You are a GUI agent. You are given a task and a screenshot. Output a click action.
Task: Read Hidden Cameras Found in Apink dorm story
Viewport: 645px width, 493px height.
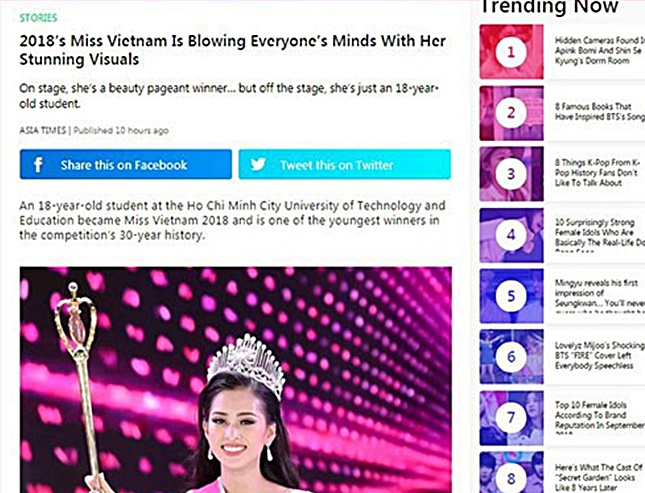pos(600,51)
